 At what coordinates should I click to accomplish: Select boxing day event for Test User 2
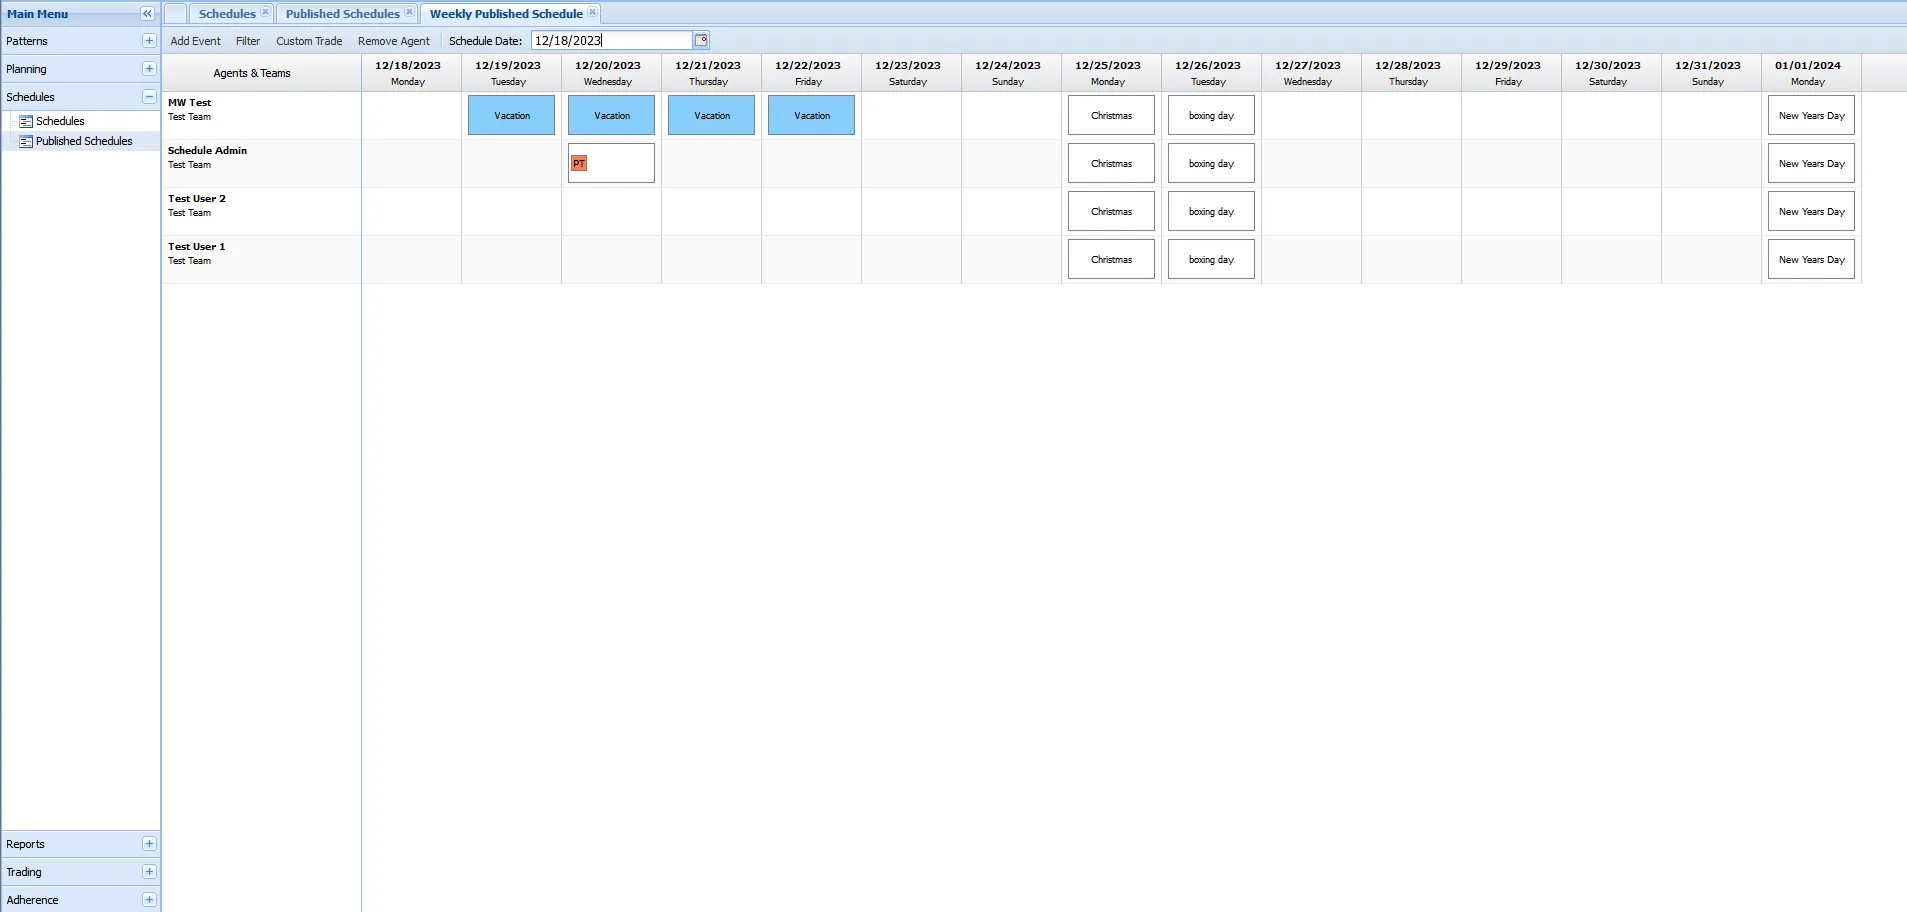1211,211
